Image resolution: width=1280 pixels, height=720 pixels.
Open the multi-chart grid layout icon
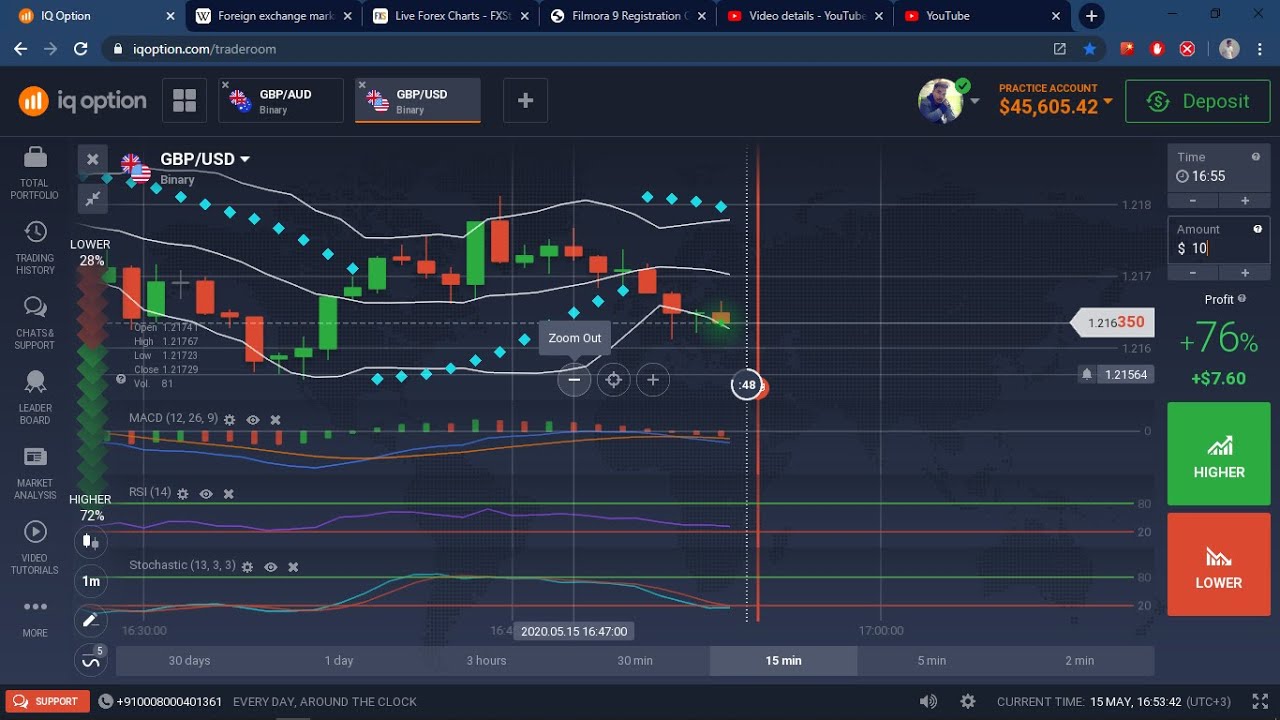(x=184, y=100)
